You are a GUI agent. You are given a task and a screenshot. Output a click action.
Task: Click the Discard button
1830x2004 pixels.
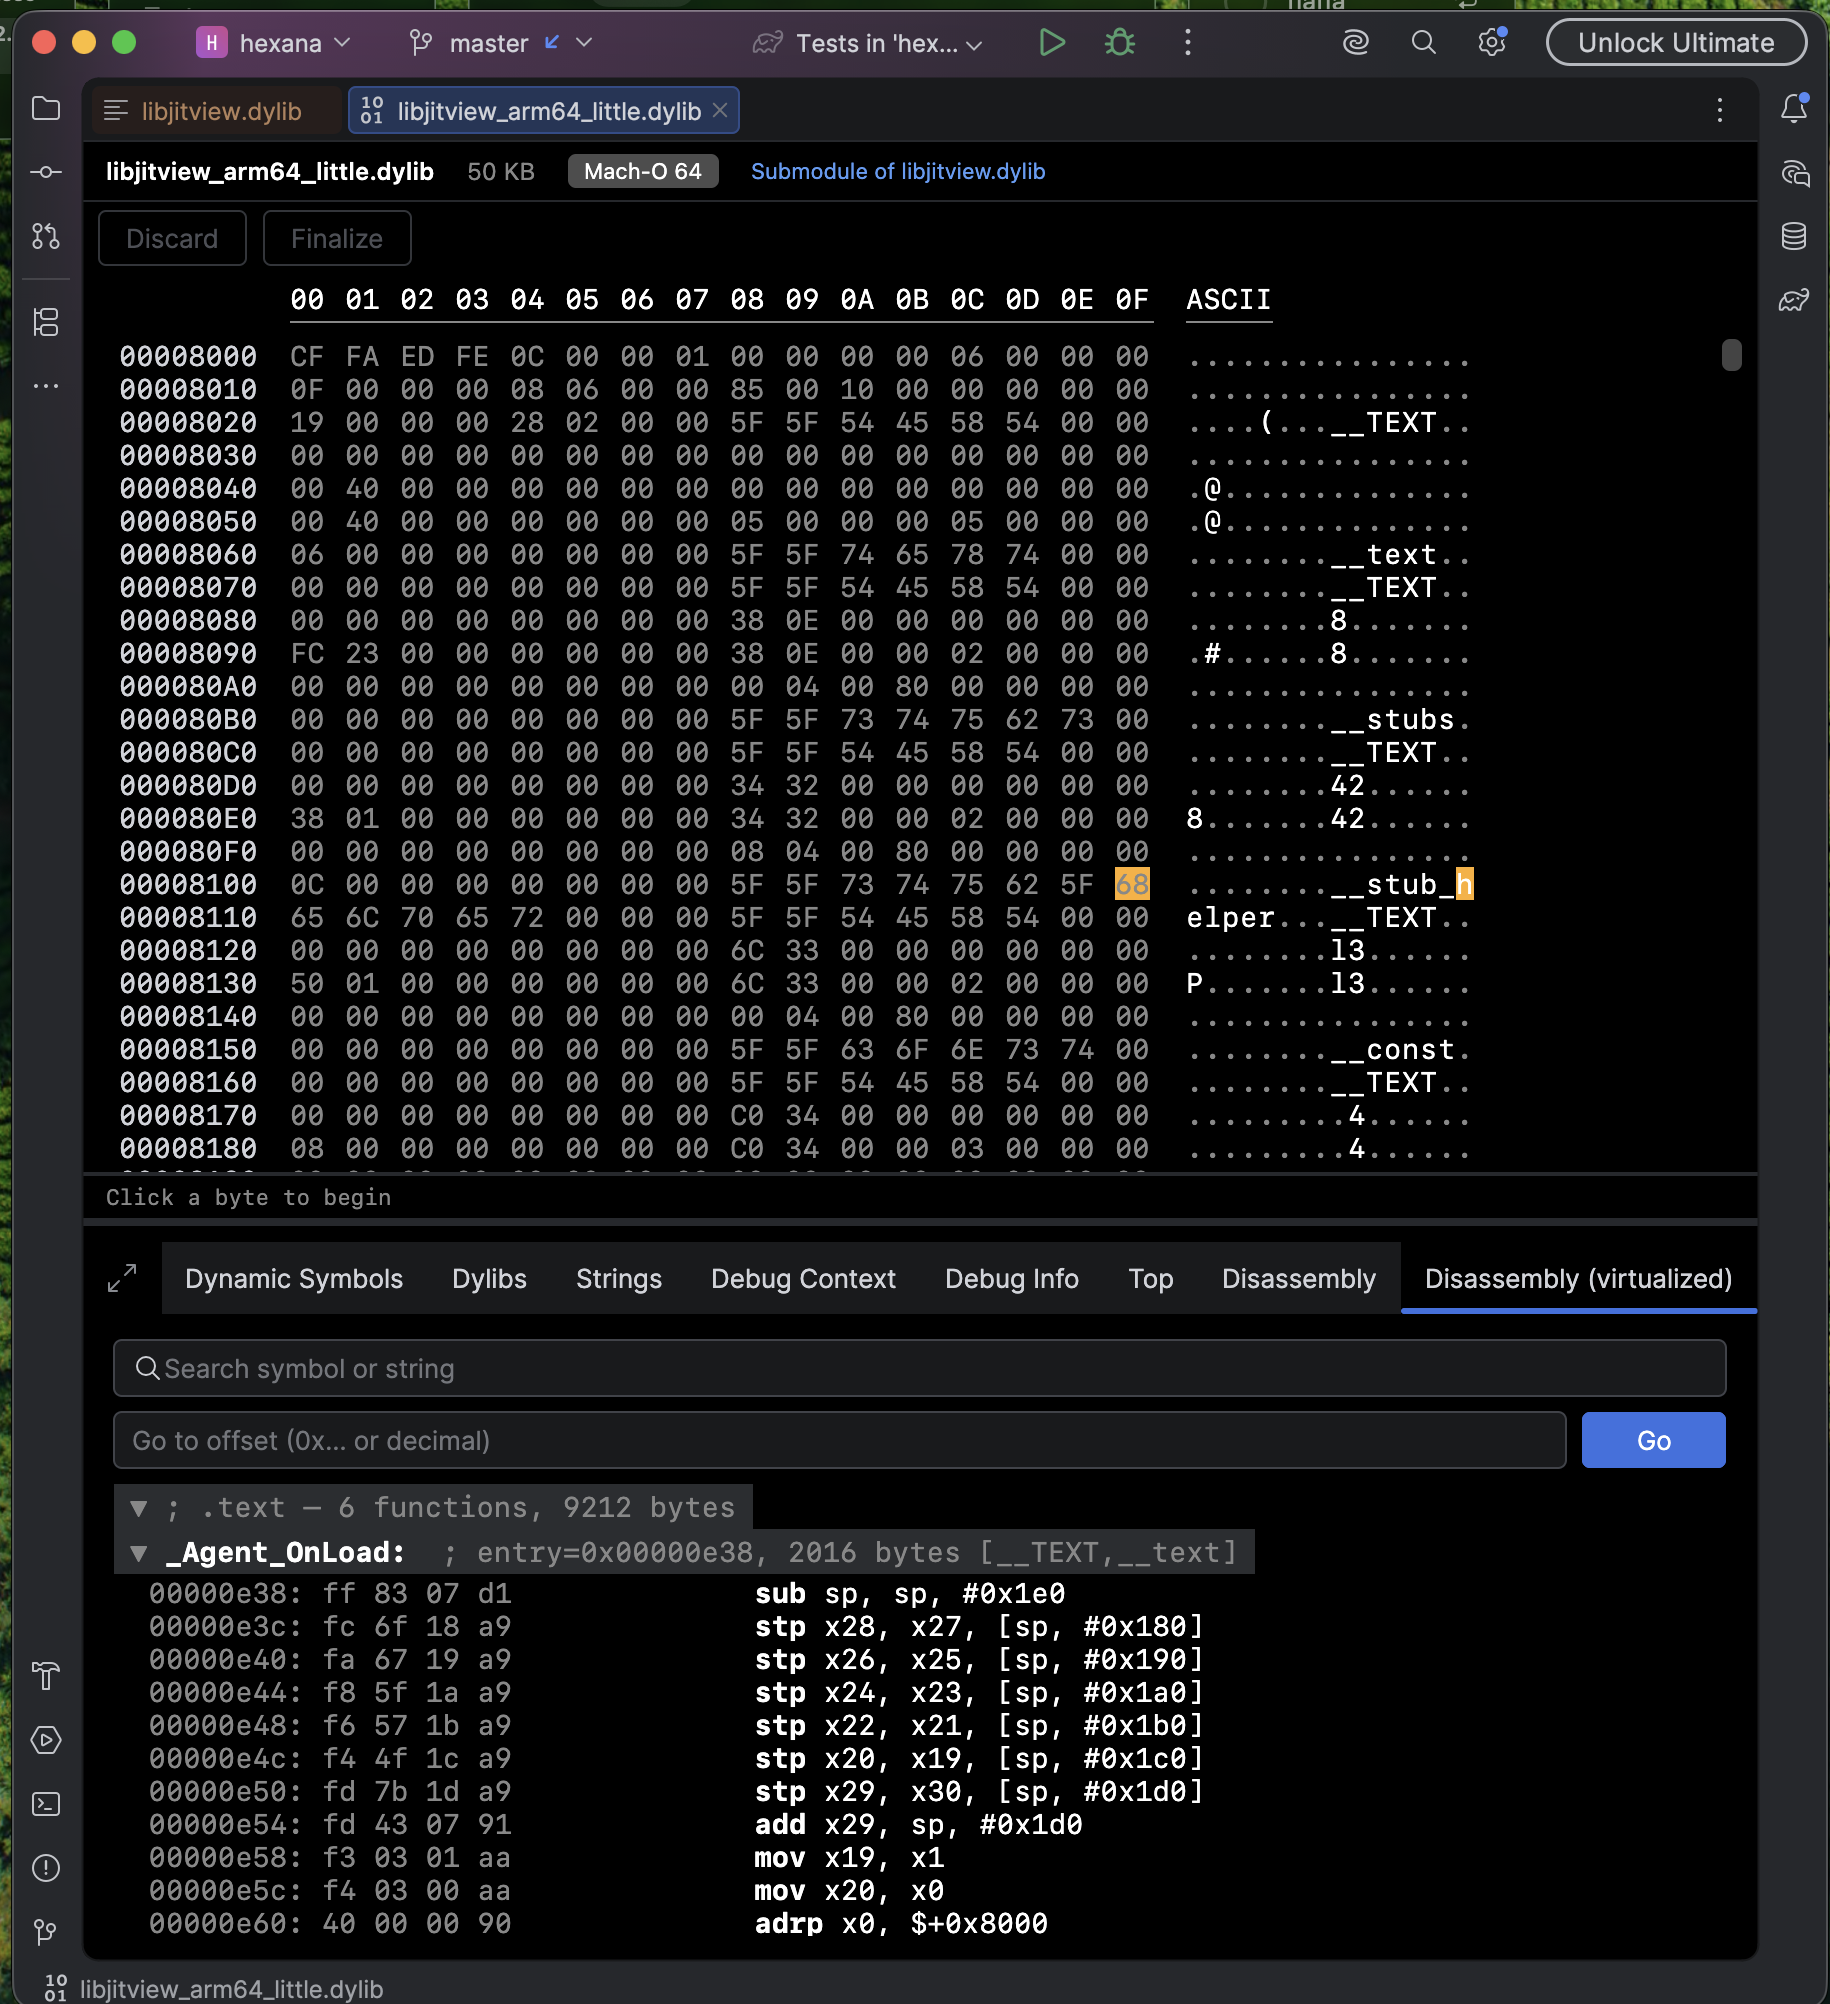point(172,238)
